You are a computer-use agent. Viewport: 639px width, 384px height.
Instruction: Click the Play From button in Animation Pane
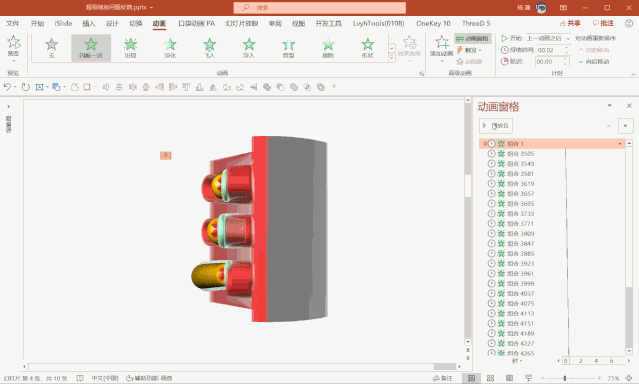496,126
